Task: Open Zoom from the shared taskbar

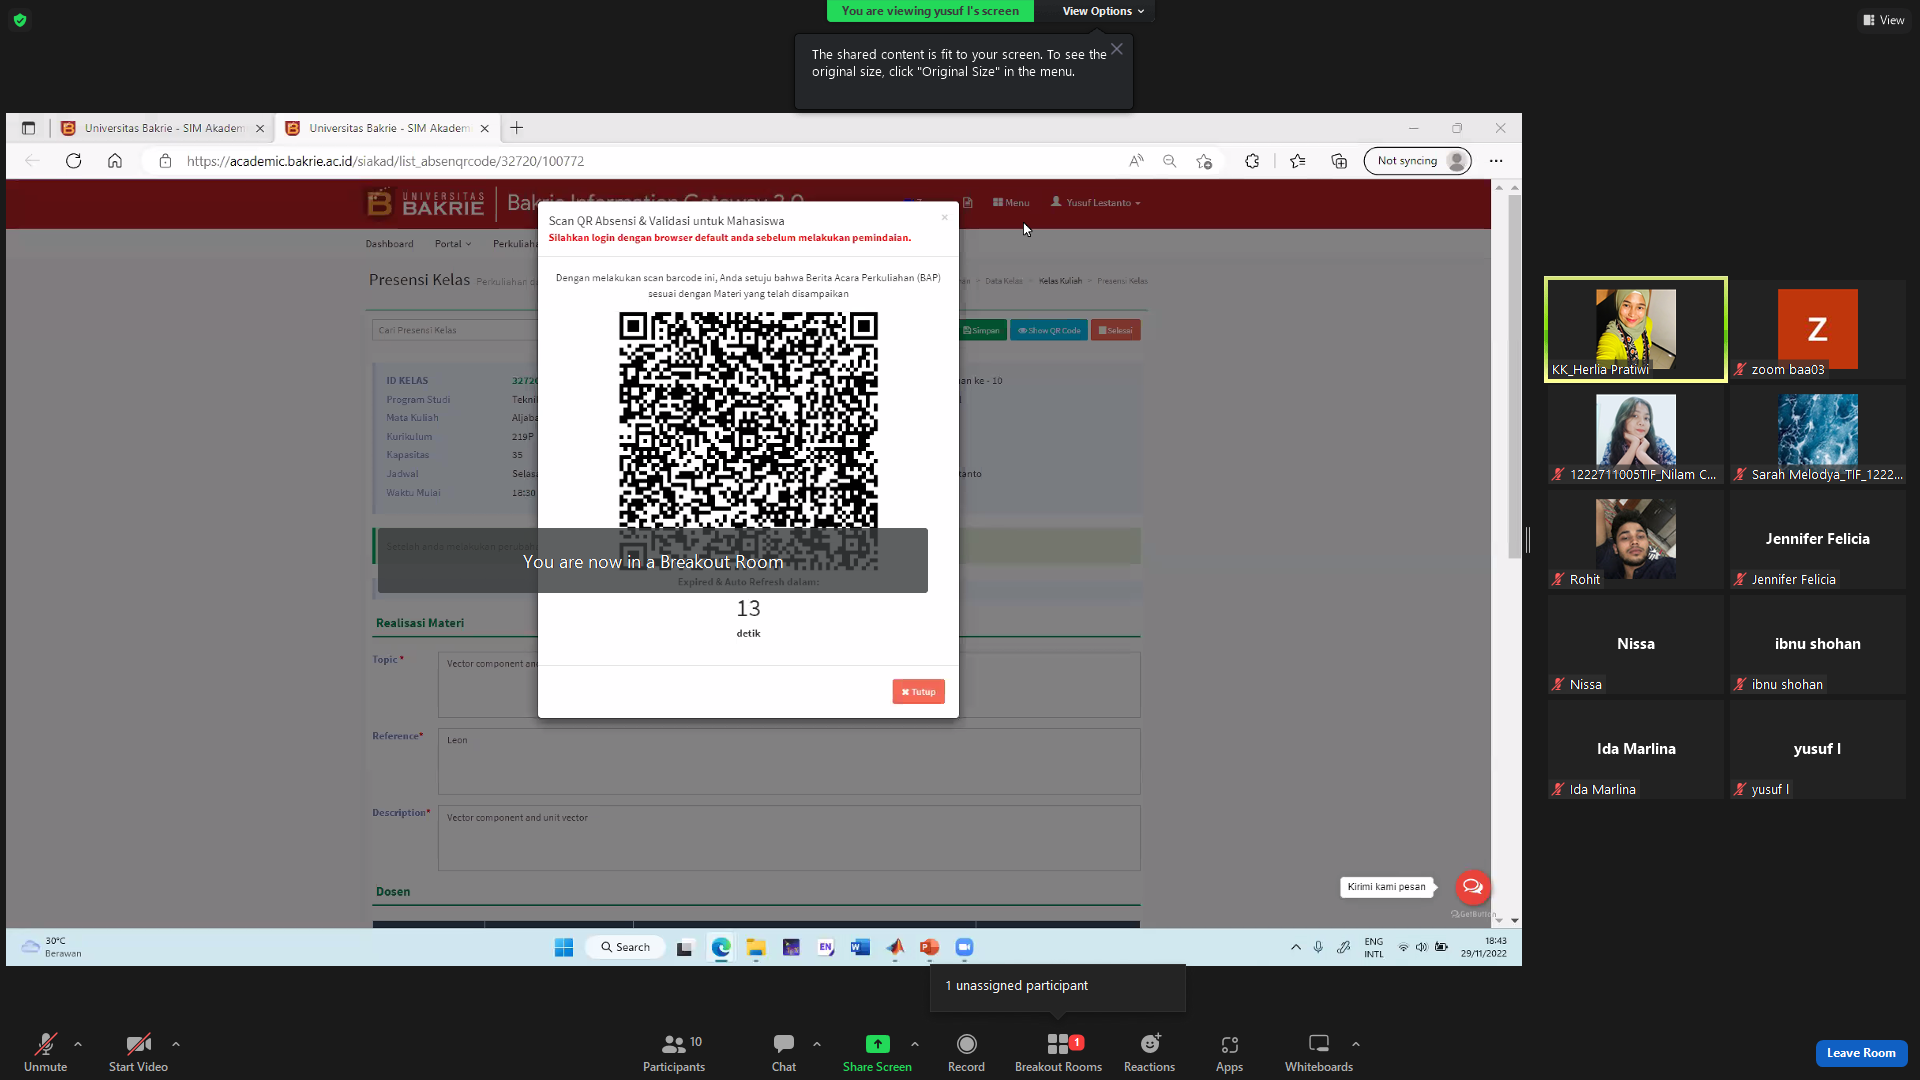Action: pyautogui.click(x=964, y=948)
